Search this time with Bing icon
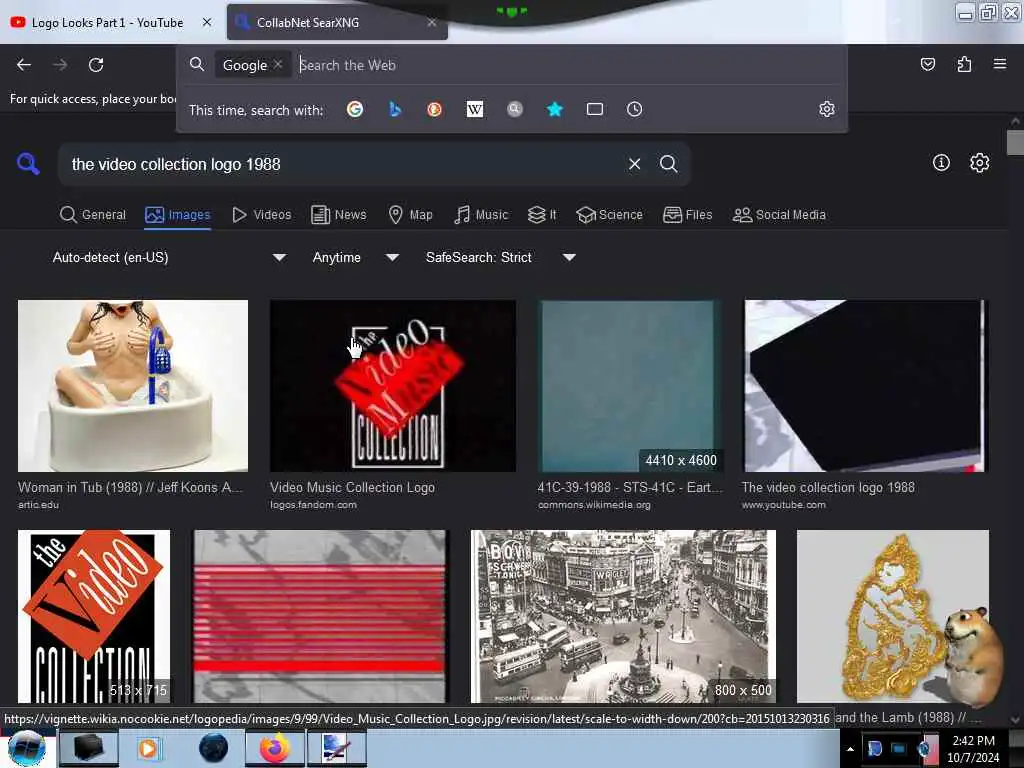The width and height of the screenshot is (1024, 768). (394, 109)
